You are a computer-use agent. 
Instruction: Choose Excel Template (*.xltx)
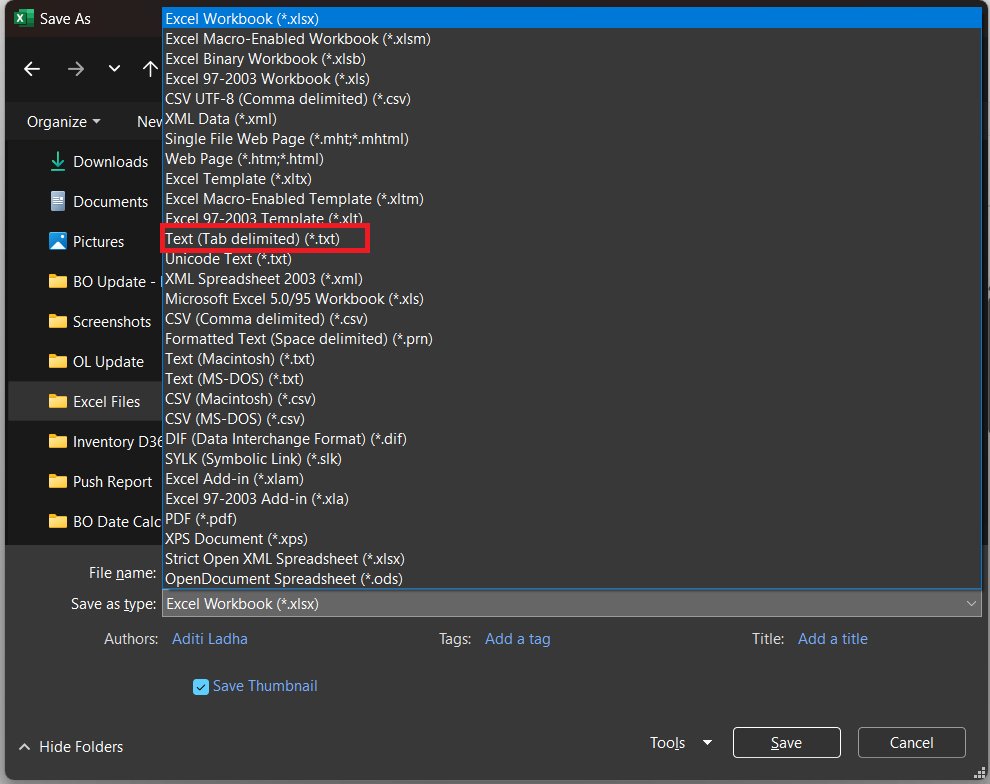[x=571, y=179]
